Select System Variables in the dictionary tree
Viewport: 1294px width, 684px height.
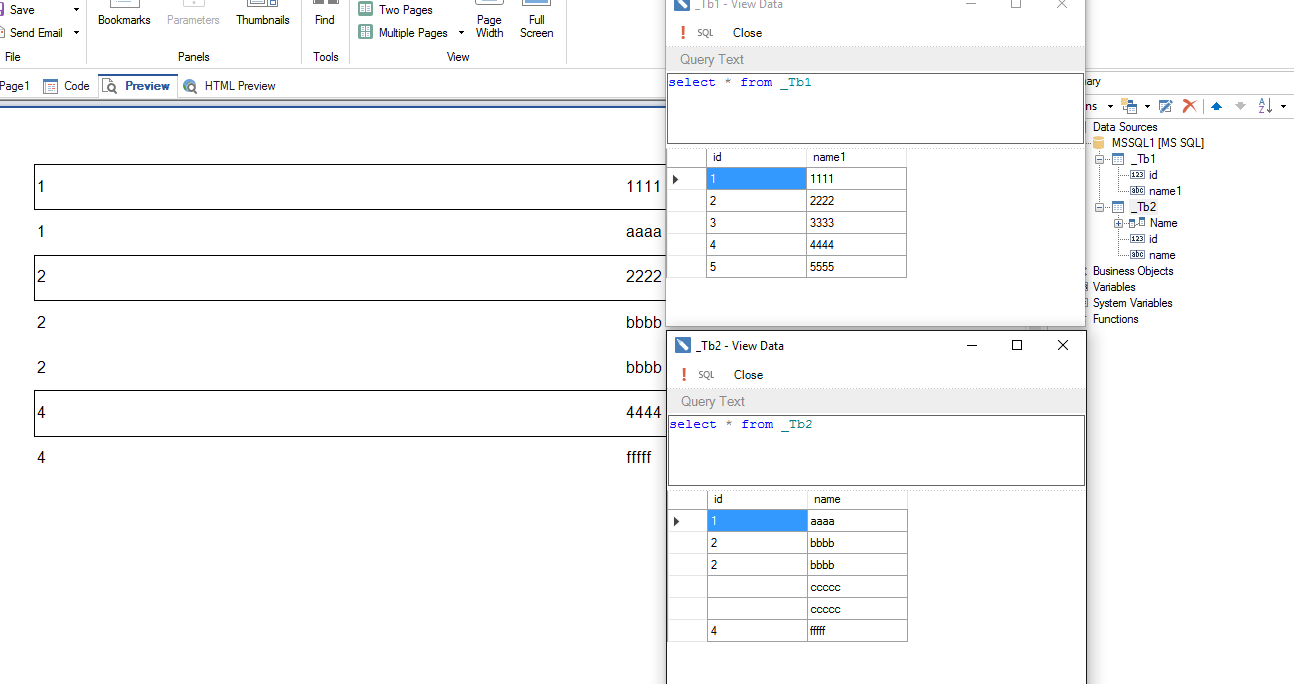click(1132, 303)
